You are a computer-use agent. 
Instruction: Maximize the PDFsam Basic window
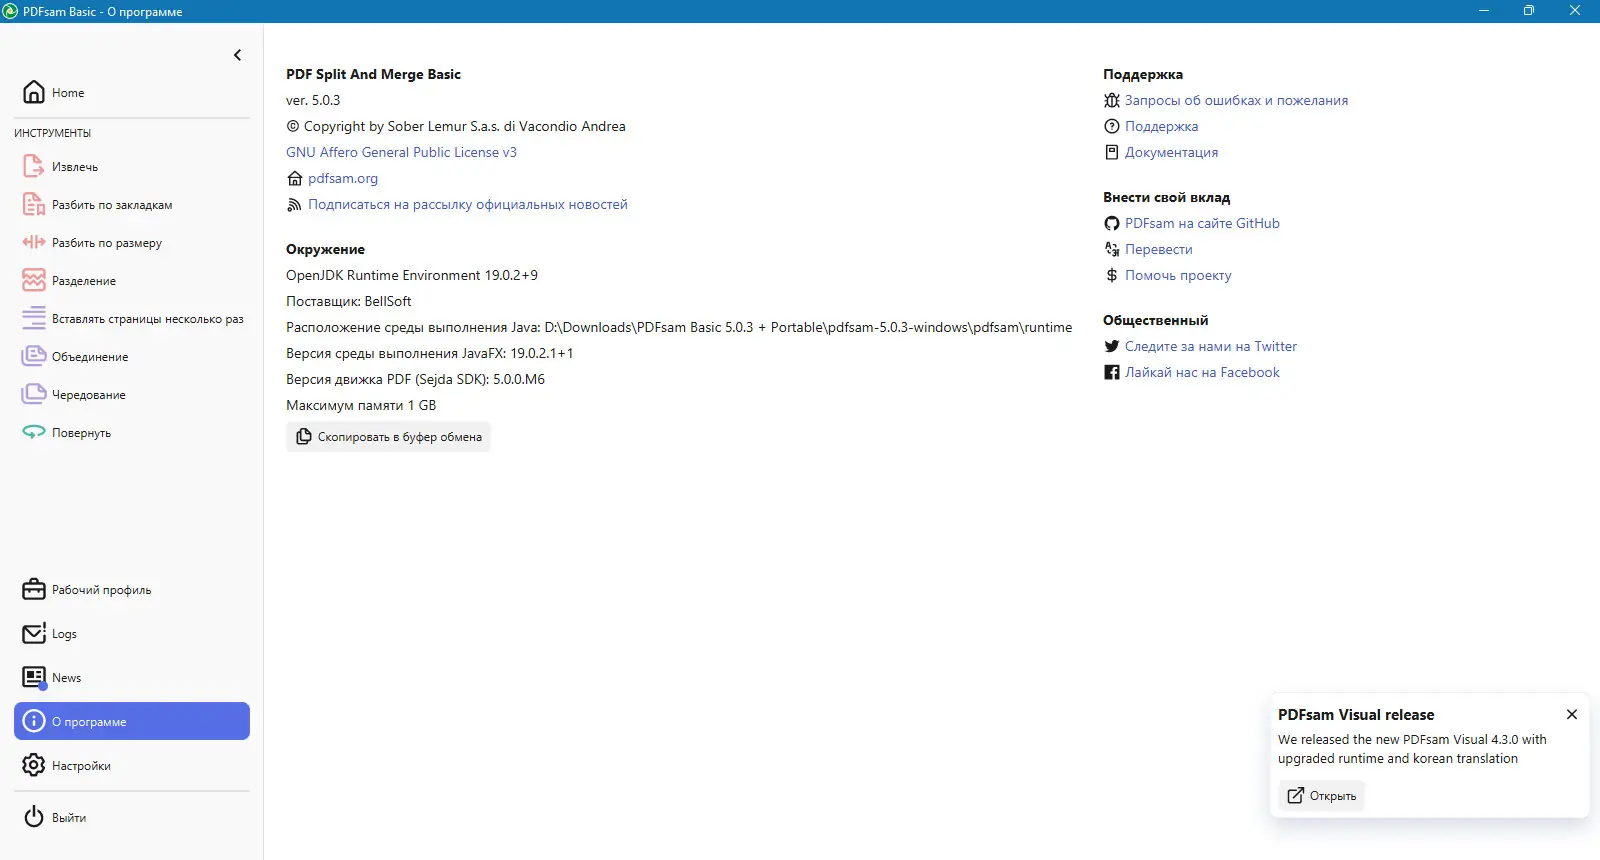tap(1528, 11)
